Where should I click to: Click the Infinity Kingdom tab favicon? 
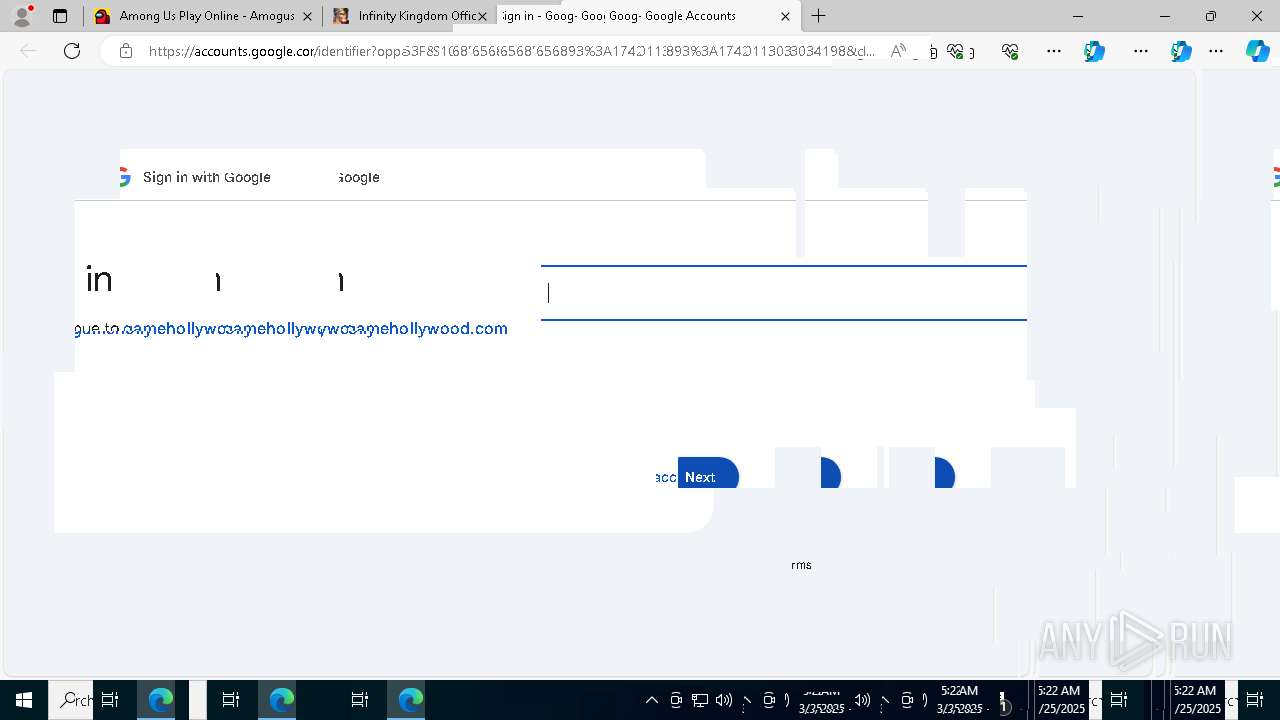(341, 16)
